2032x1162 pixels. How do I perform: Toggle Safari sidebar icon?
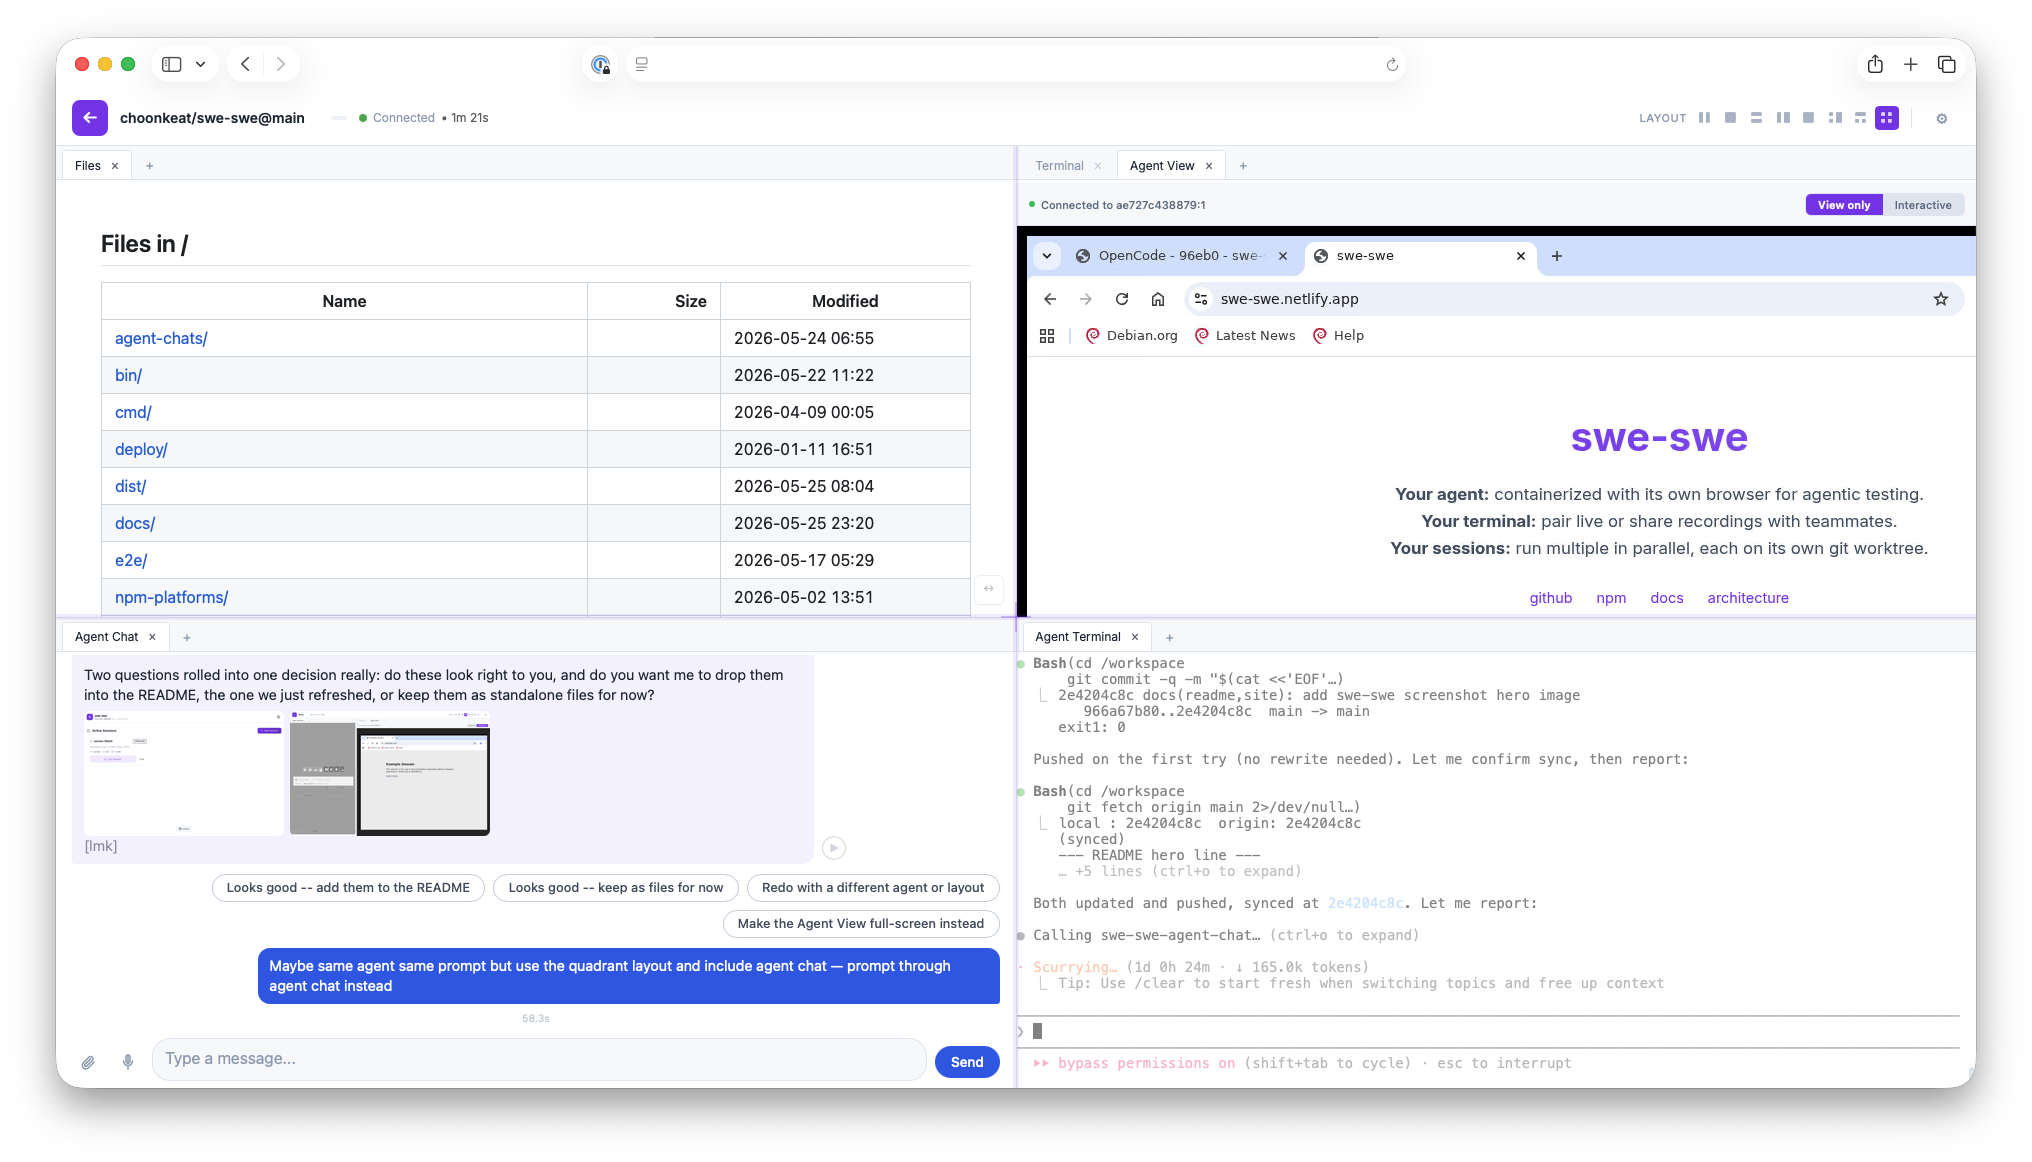tap(172, 64)
